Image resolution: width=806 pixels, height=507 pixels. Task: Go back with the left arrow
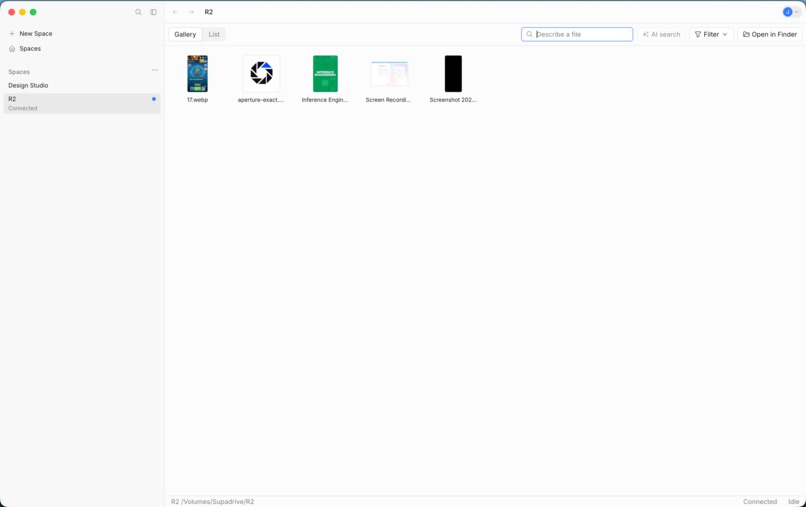176,12
